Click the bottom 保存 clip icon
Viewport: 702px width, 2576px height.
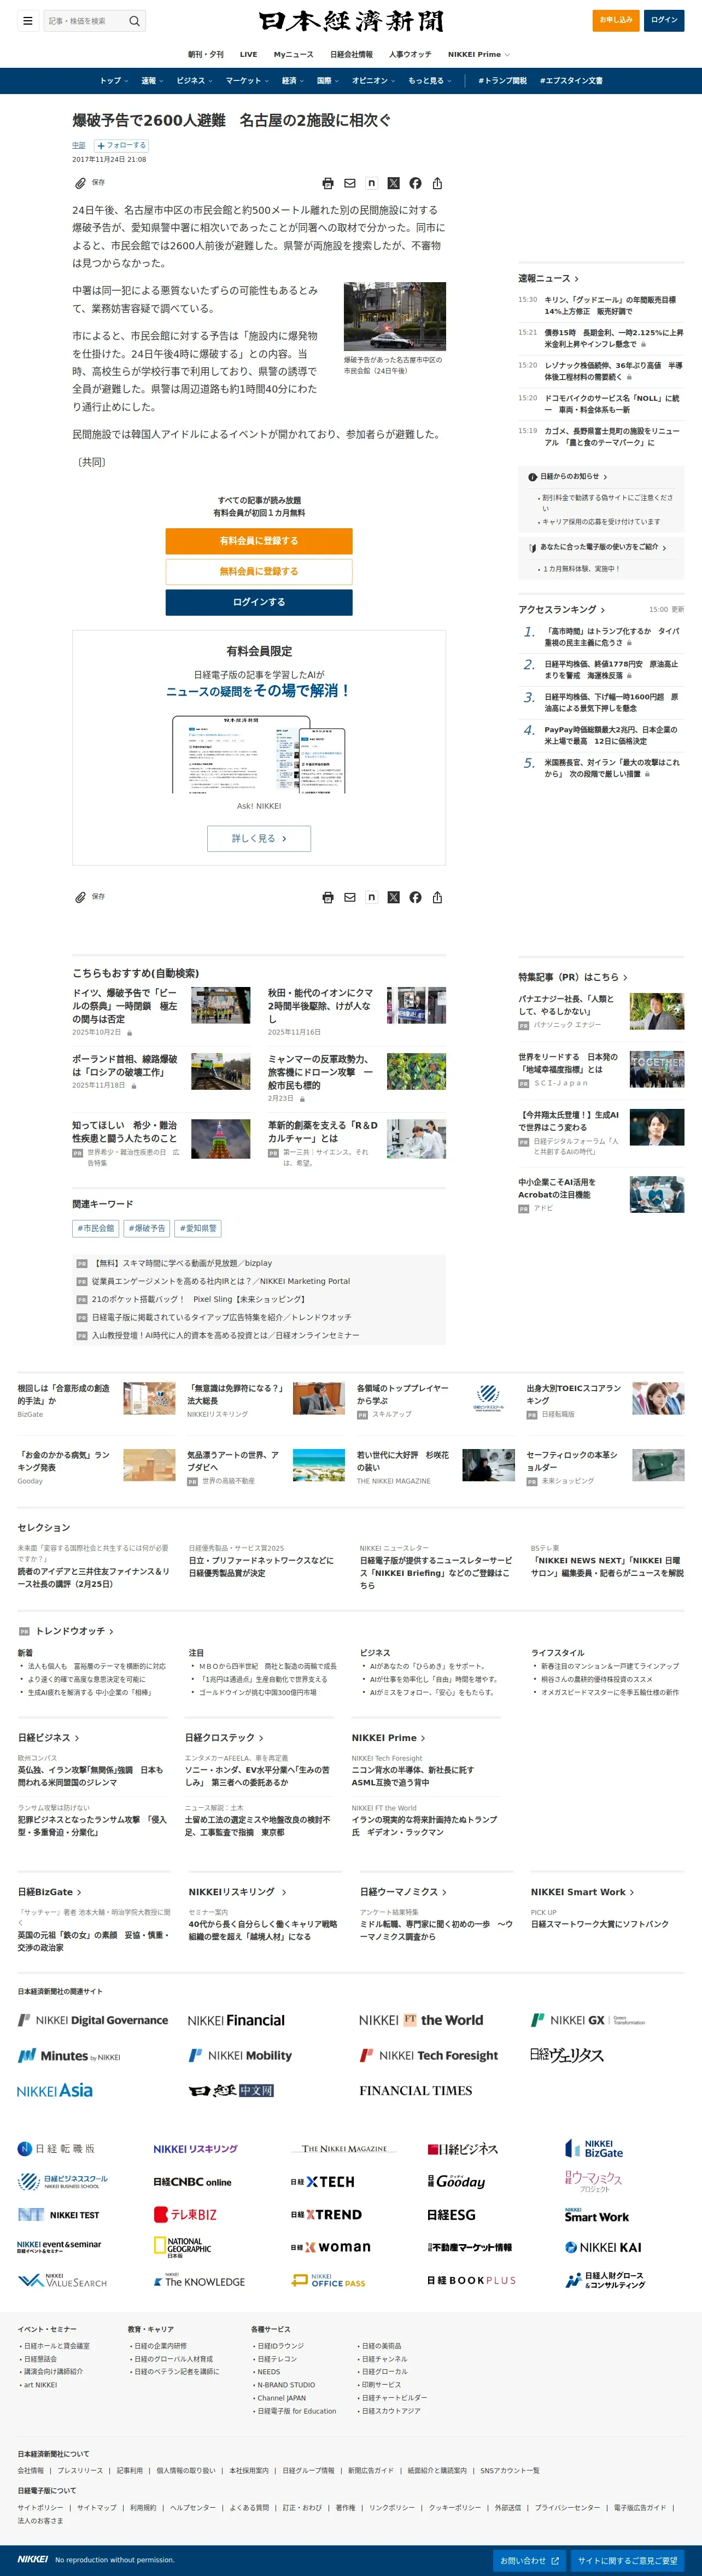coord(80,897)
